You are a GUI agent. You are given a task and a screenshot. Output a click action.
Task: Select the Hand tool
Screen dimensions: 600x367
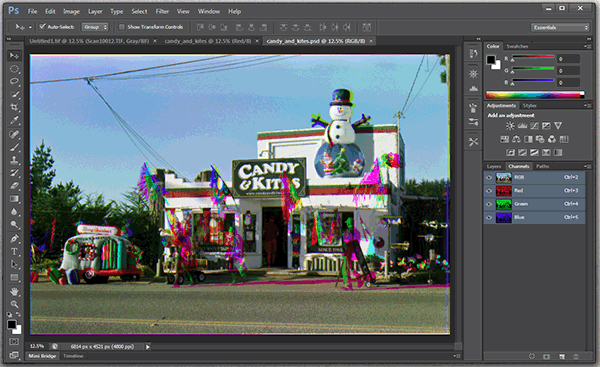click(x=14, y=292)
